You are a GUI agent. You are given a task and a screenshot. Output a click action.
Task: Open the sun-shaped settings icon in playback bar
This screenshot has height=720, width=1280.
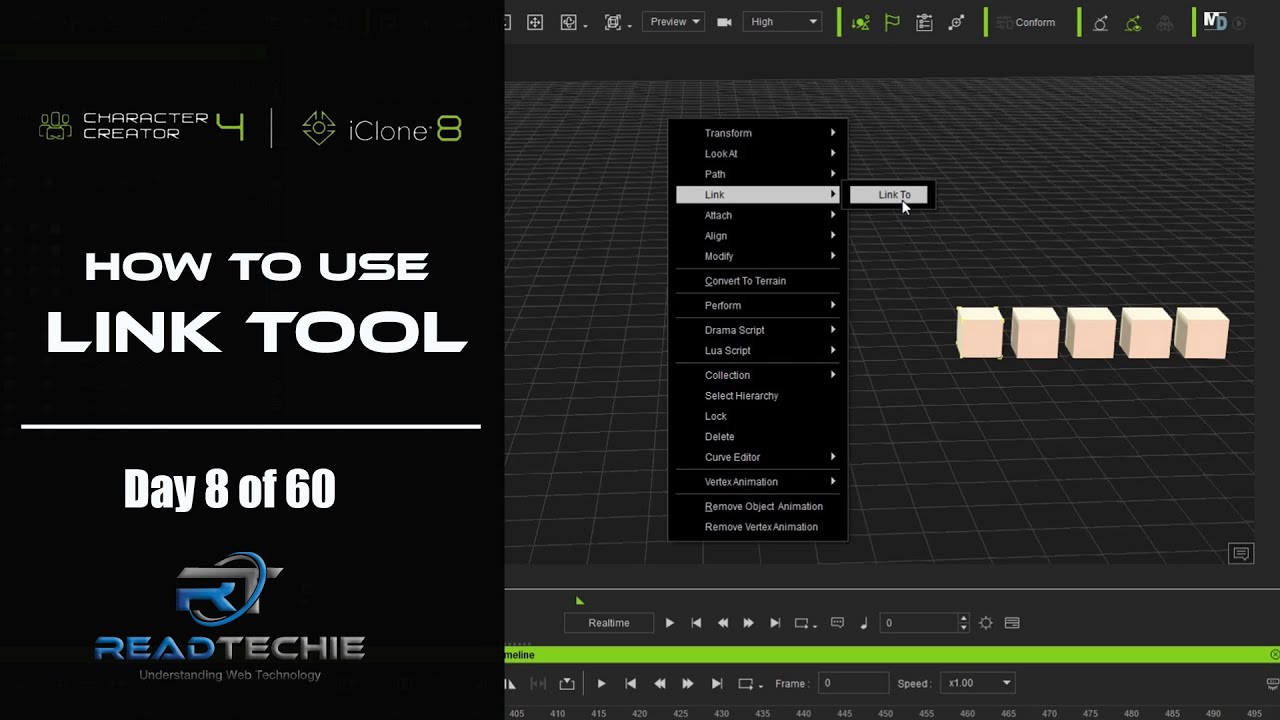point(986,623)
